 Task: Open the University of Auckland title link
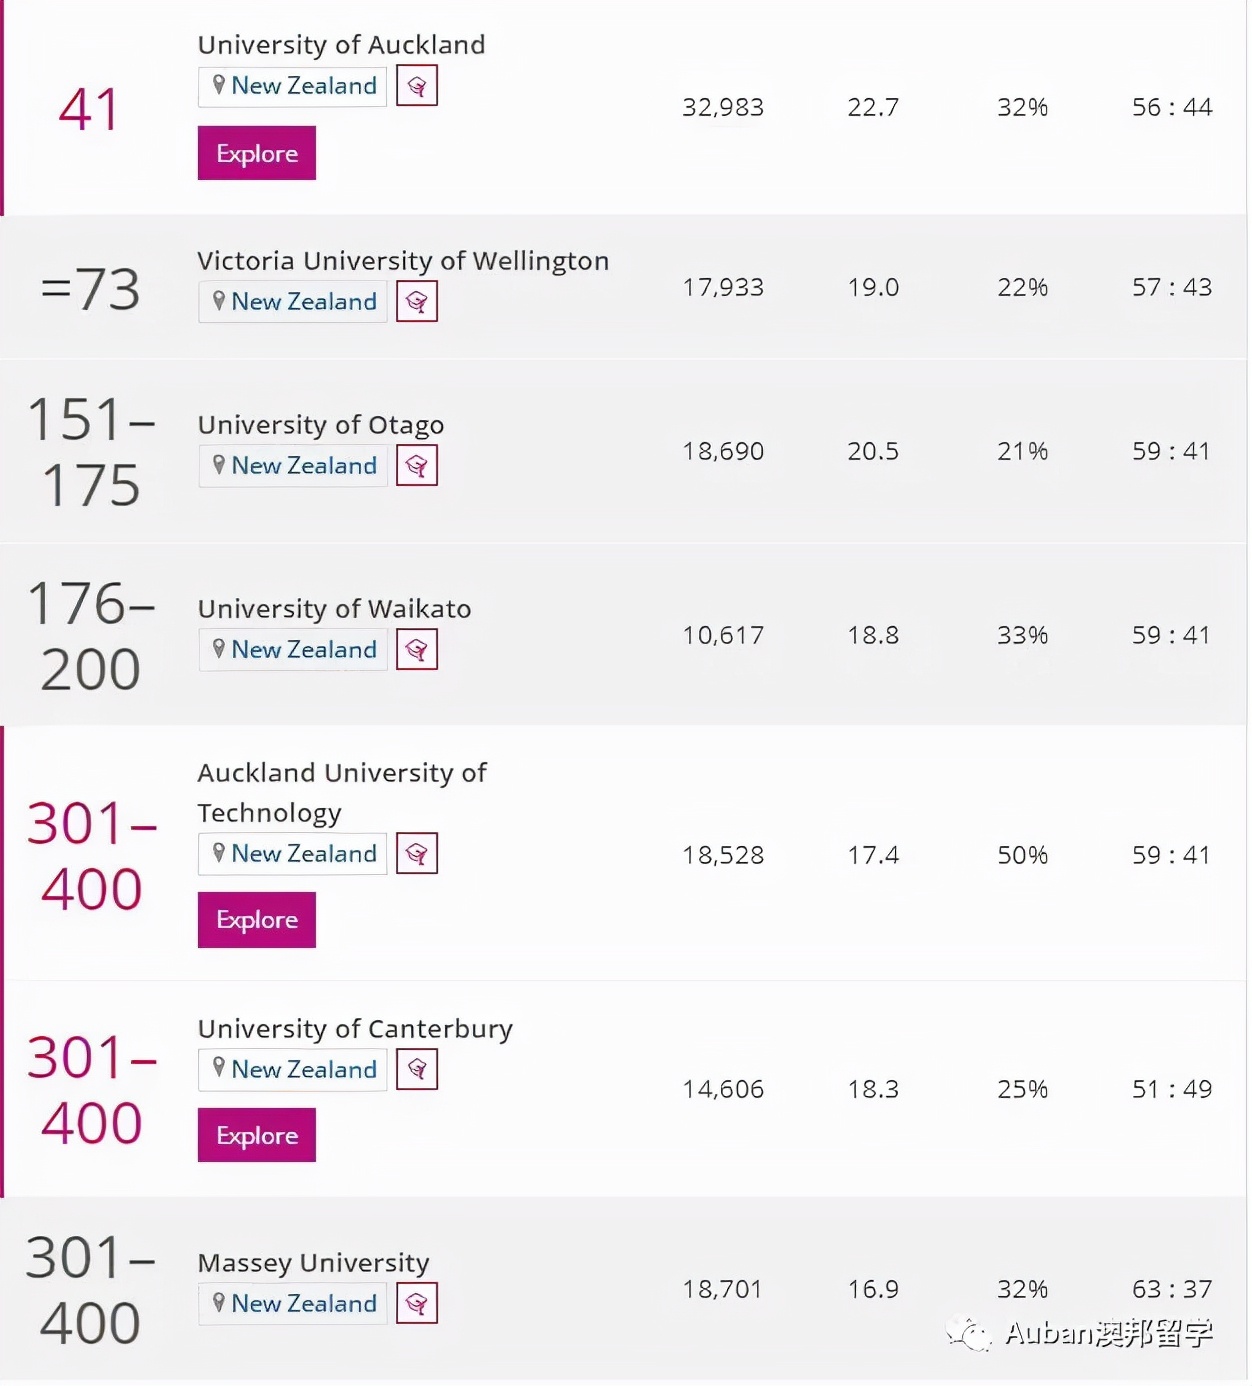coord(341,45)
